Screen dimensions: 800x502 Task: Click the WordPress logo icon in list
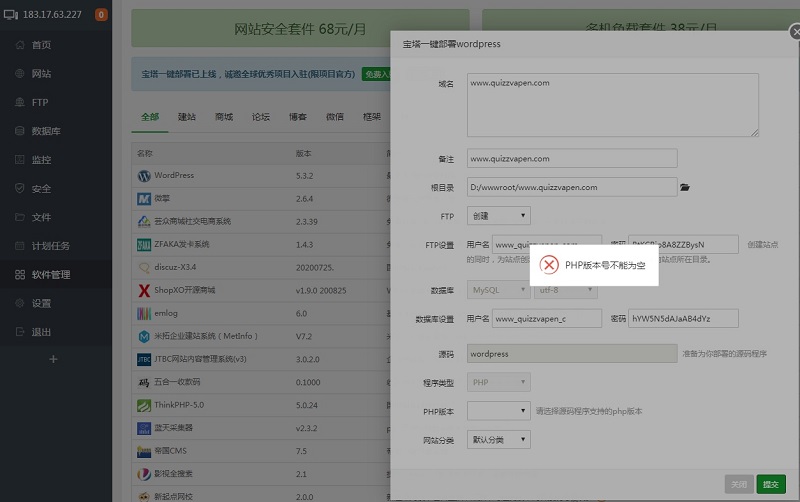click(144, 175)
